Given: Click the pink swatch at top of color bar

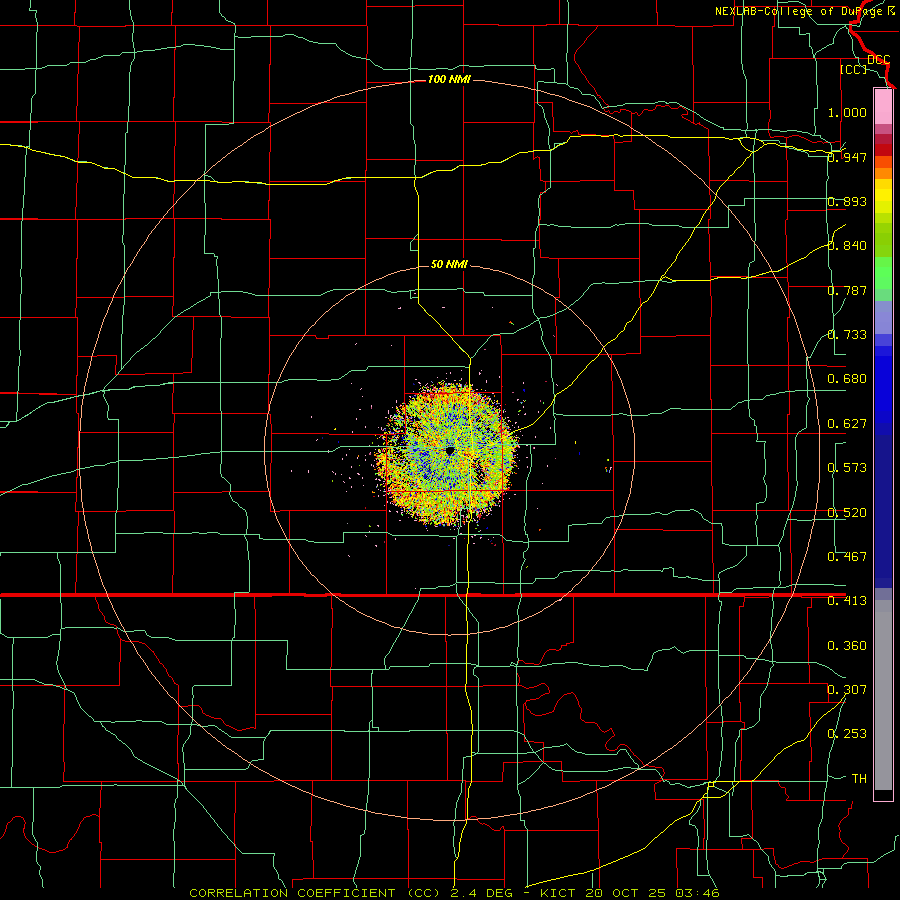Looking at the screenshot, I should coord(883,106).
